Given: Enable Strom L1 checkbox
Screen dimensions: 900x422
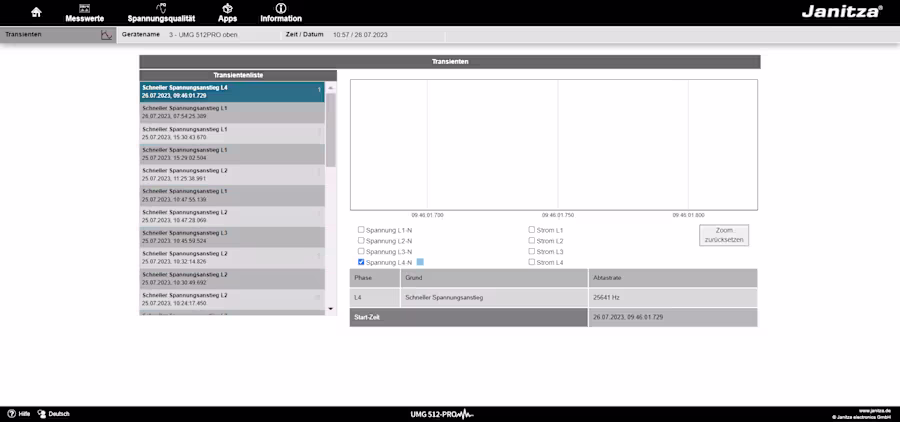Looking at the screenshot, I should [x=532, y=230].
